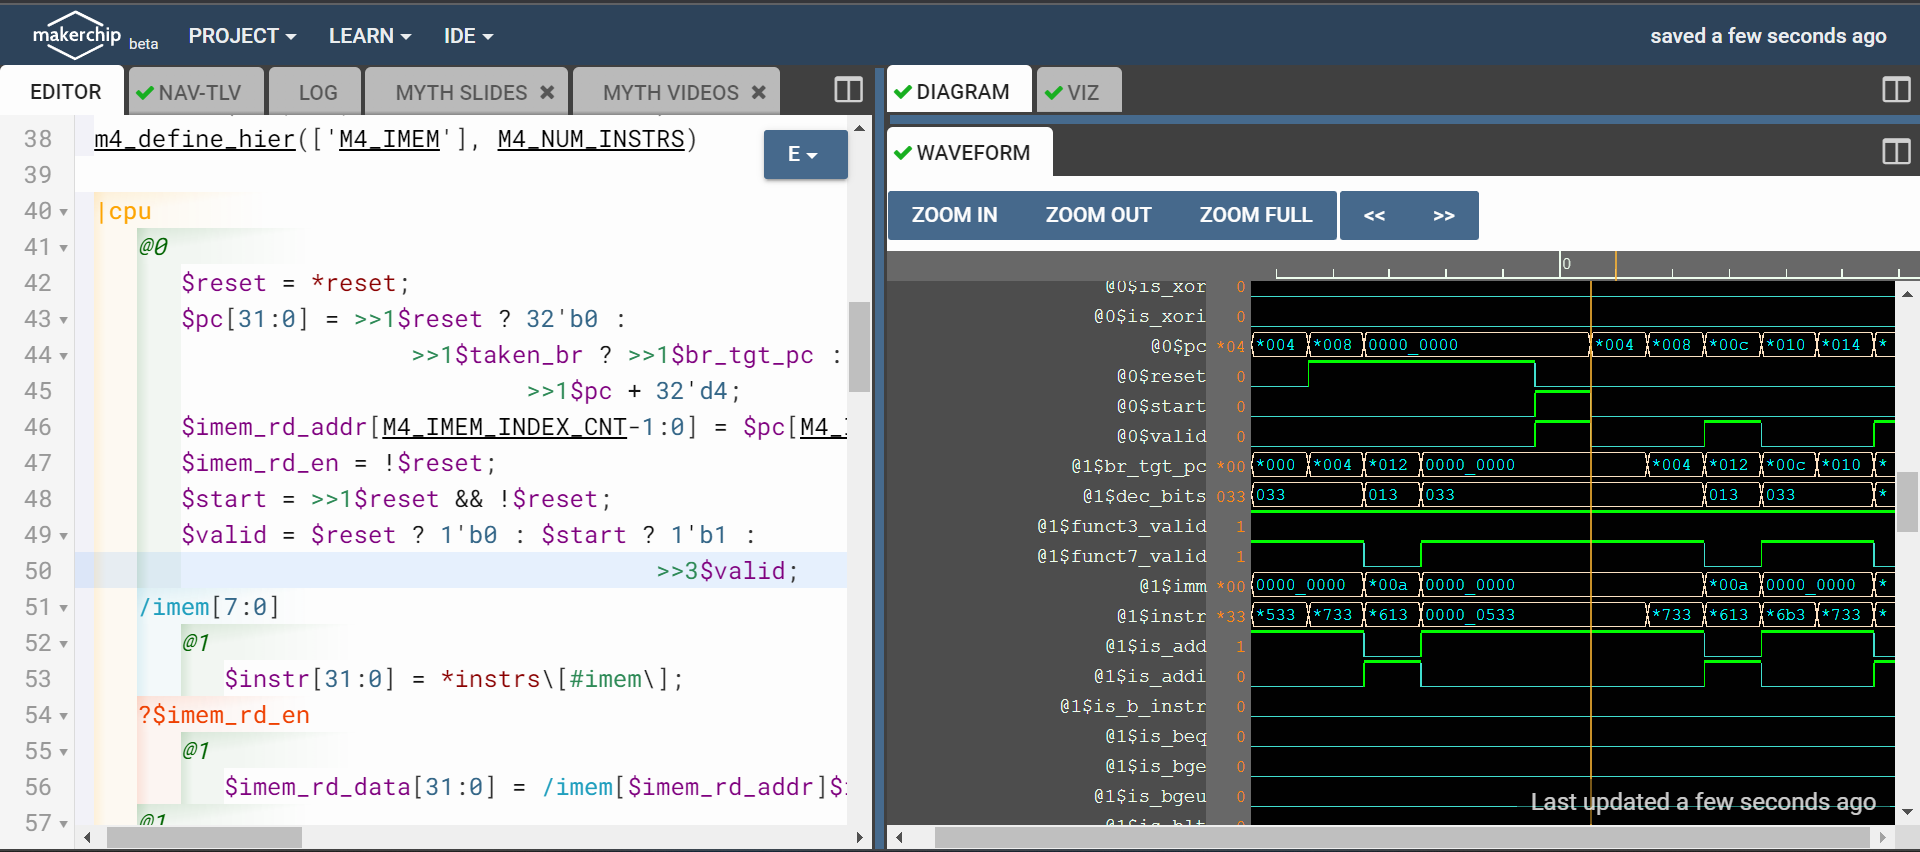Click editor scroll-left arrow
The width and height of the screenshot is (1920, 852).
[x=87, y=837]
